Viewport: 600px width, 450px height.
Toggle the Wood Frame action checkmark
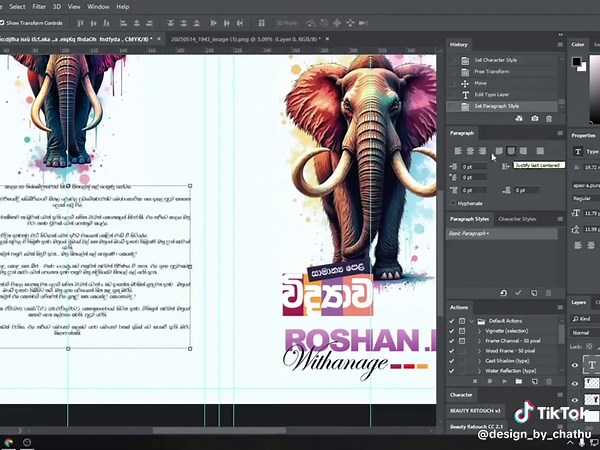point(452,351)
